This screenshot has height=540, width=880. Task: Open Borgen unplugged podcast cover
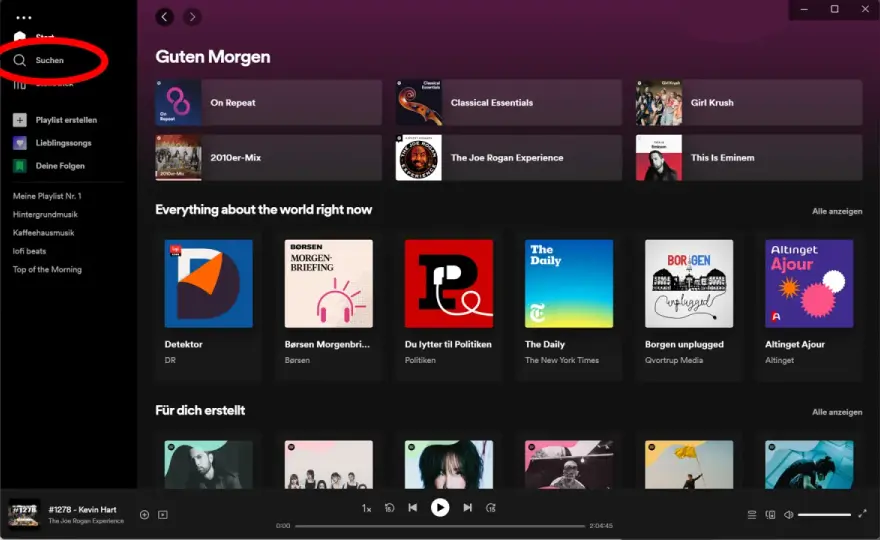coord(689,283)
